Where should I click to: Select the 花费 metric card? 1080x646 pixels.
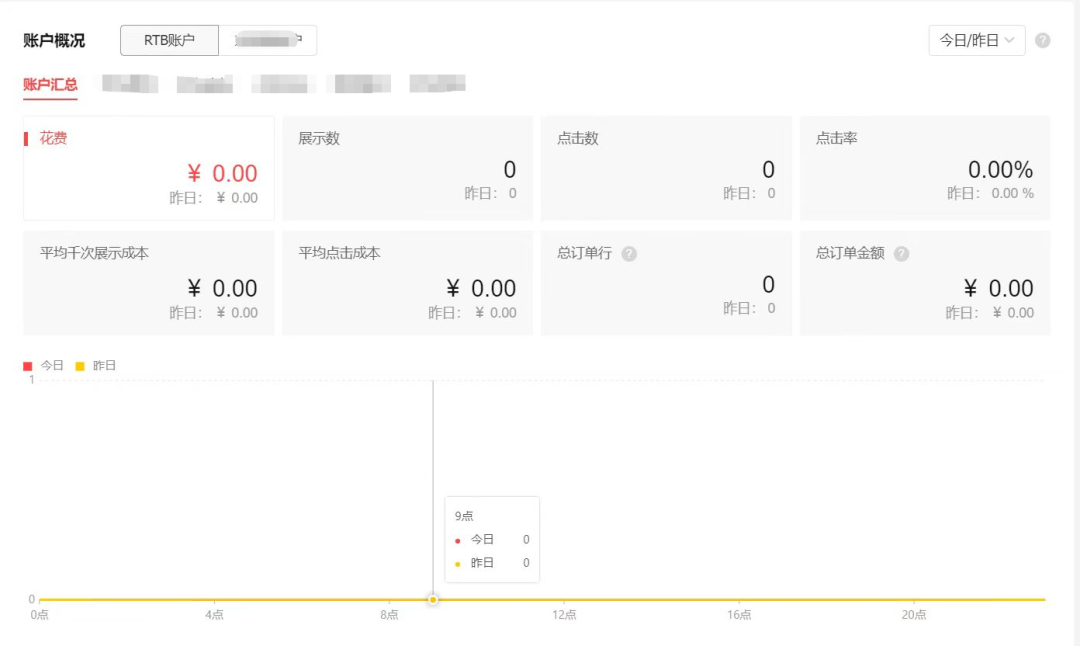(149, 168)
